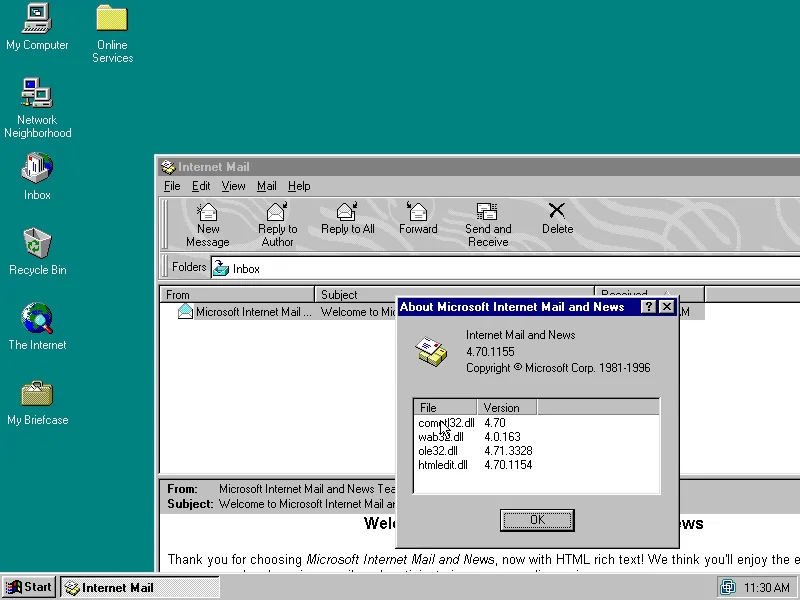Sort messages by the From column
The image size is (800, 600).
[237, 294]
